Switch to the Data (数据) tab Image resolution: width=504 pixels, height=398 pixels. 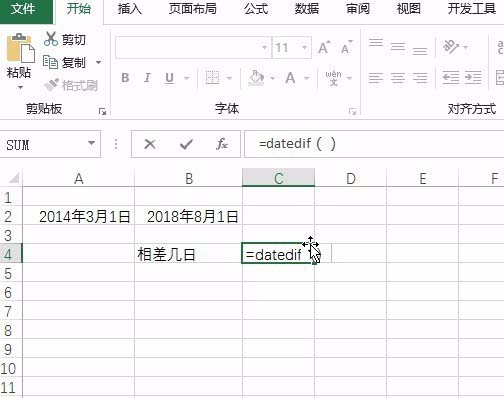pos(307,9)
